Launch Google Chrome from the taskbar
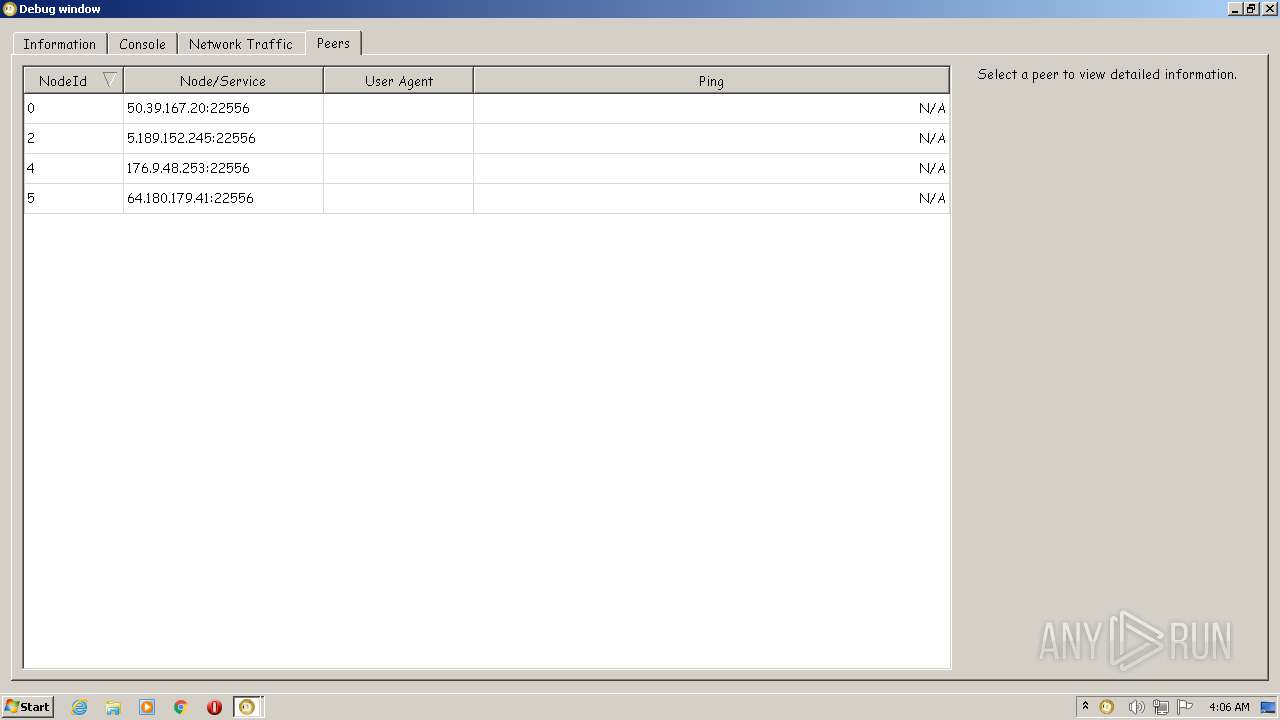The image size is (1280, 720). pyautogui.click(x=181, y=707)
